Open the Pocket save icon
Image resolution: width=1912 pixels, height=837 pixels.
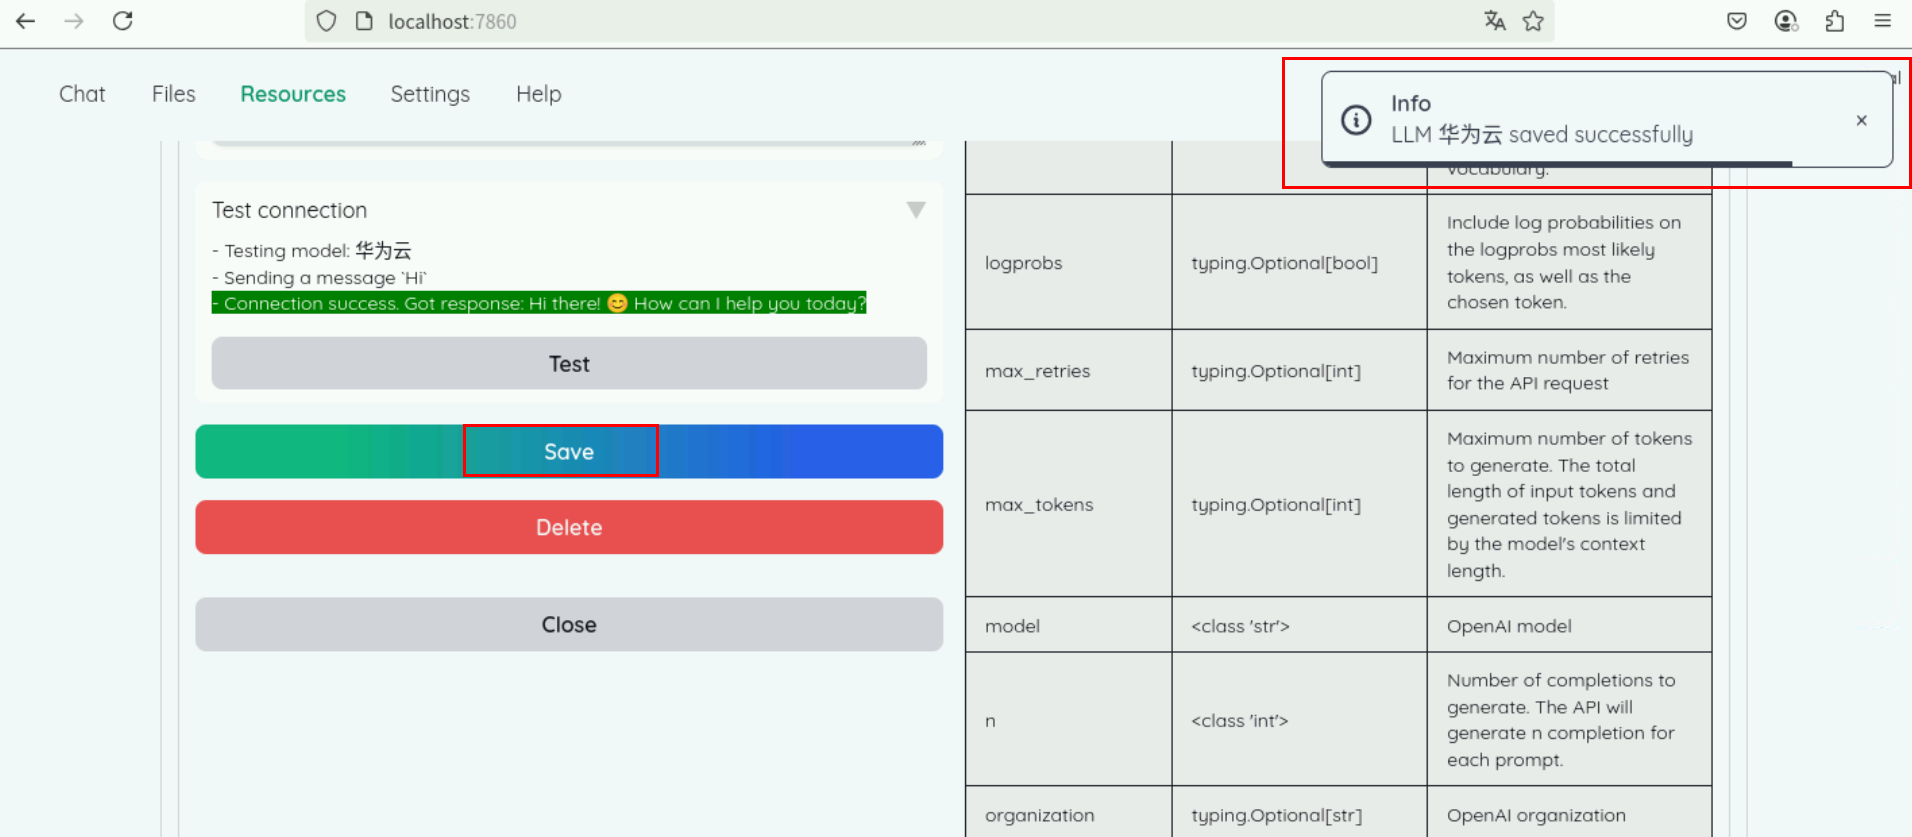click(1737, 21)
